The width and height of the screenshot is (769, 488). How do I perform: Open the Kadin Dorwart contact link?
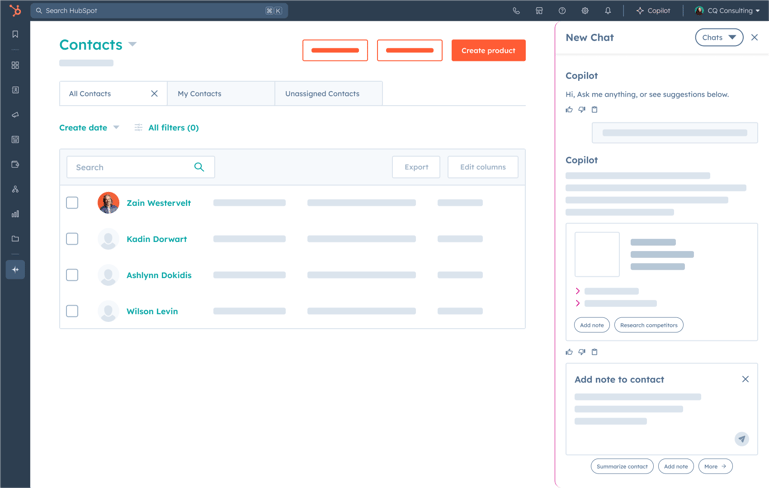(156, 239)
